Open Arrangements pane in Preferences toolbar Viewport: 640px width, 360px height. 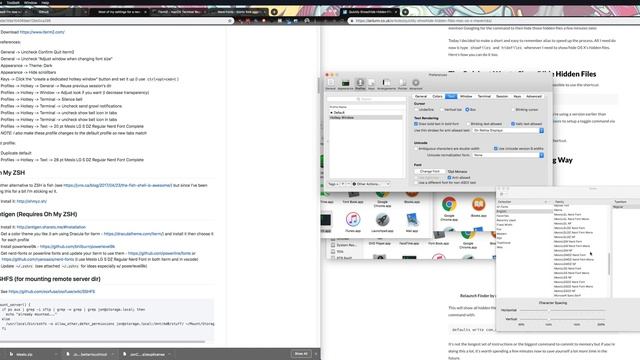pyautogui.click(x=386, y=84)
